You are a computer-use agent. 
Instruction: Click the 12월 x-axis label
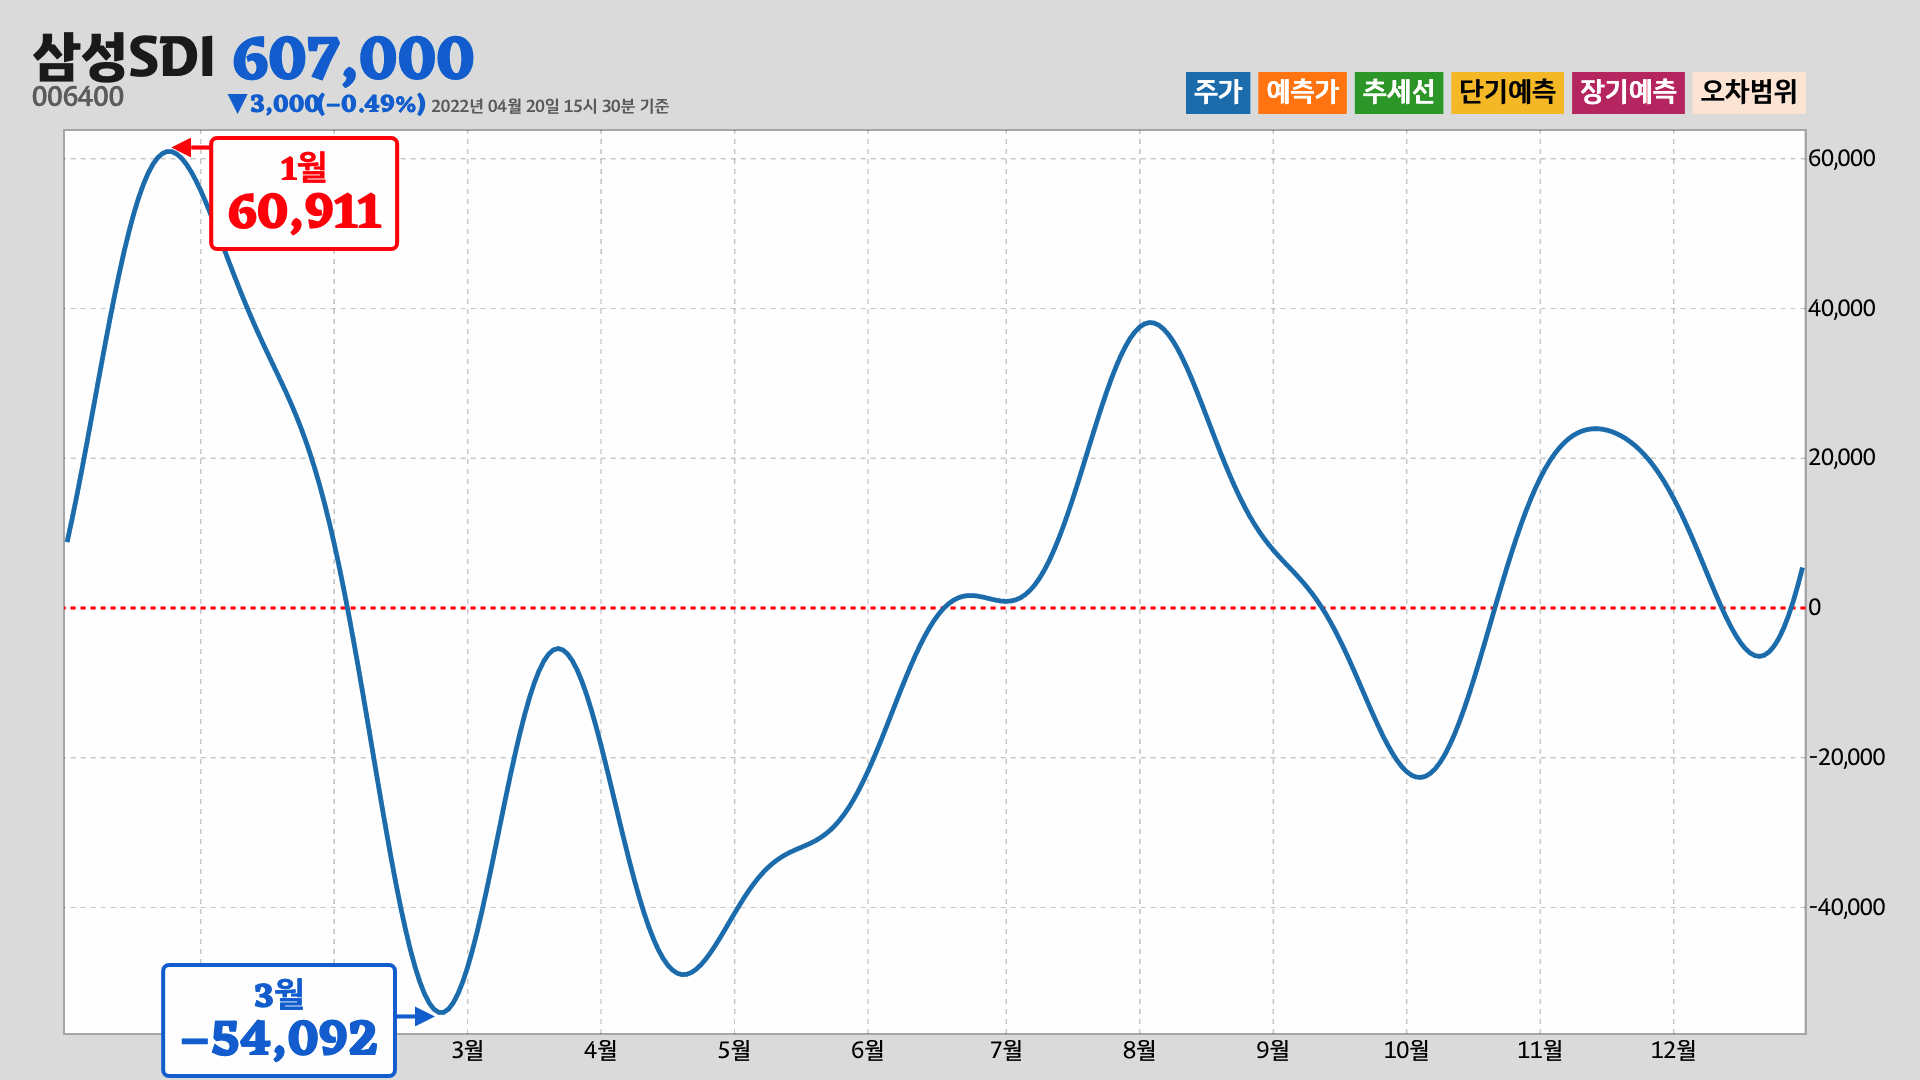click(x=1673, y=1050)
